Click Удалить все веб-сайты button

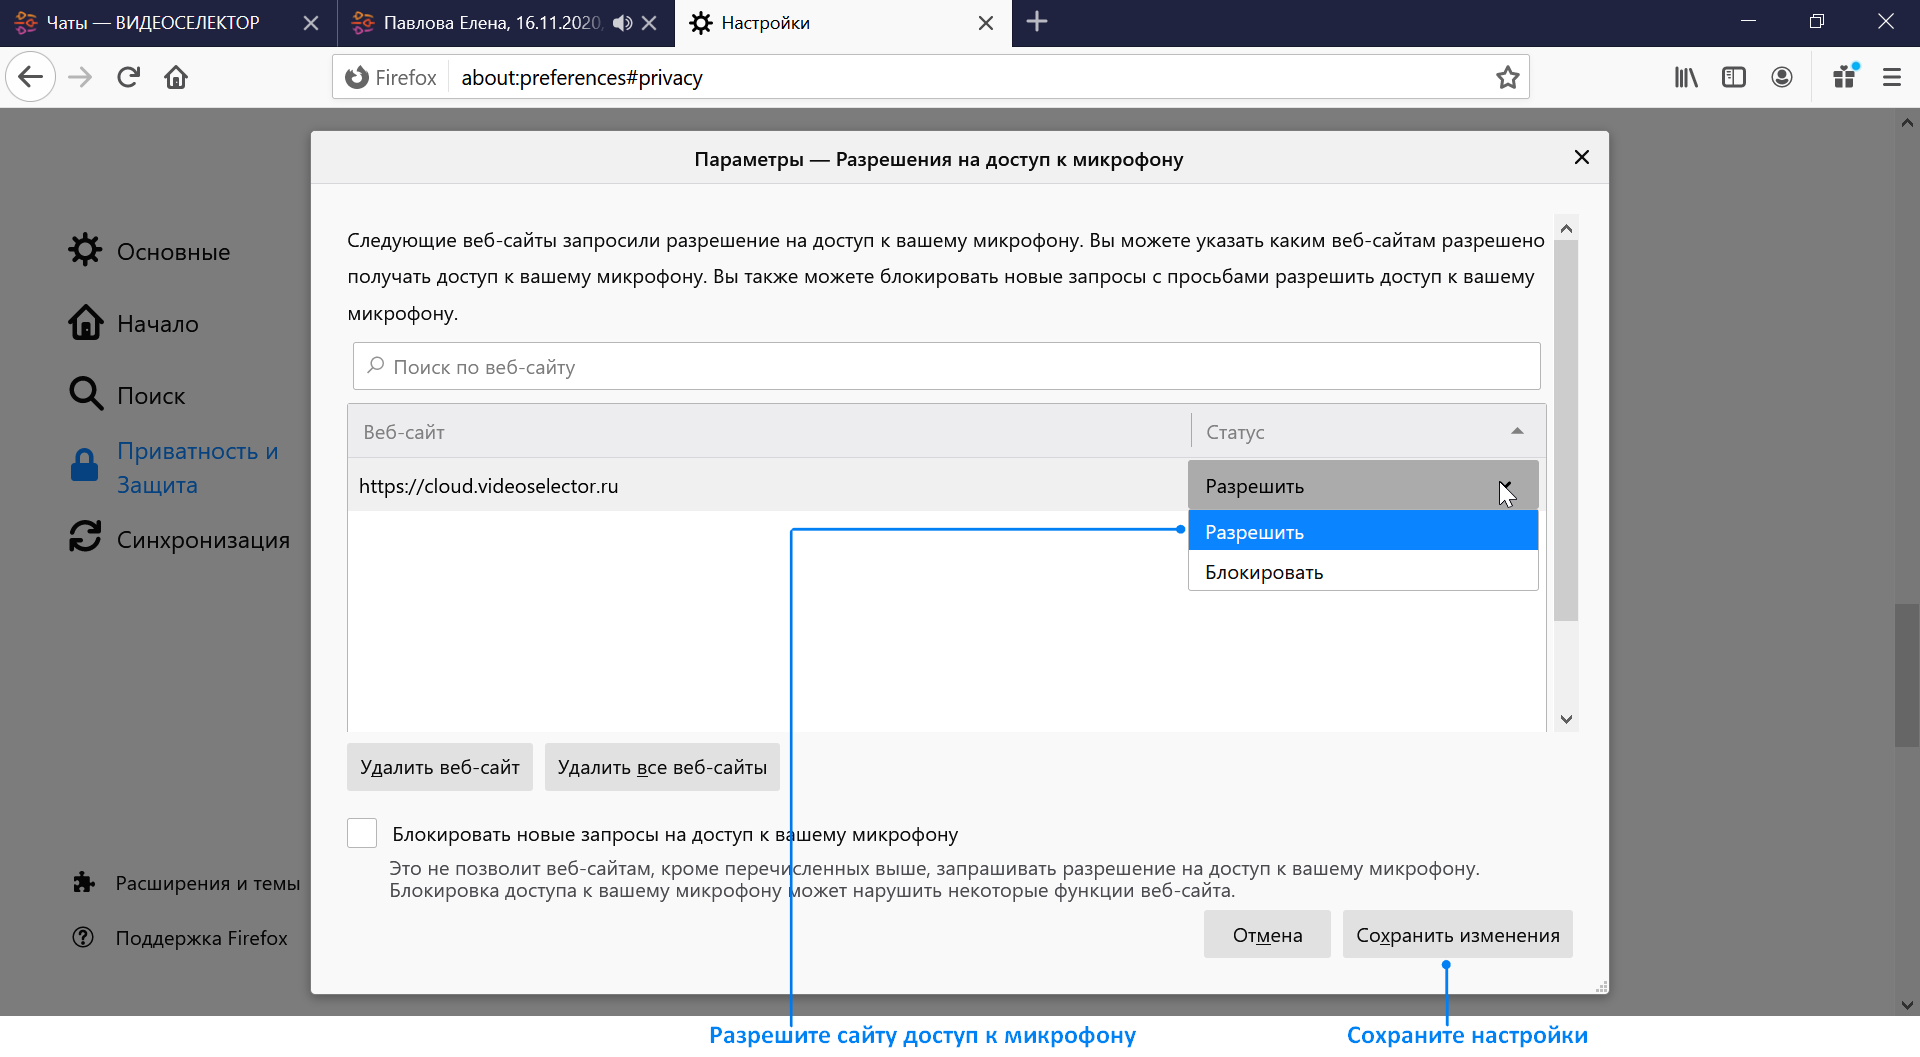662,767
